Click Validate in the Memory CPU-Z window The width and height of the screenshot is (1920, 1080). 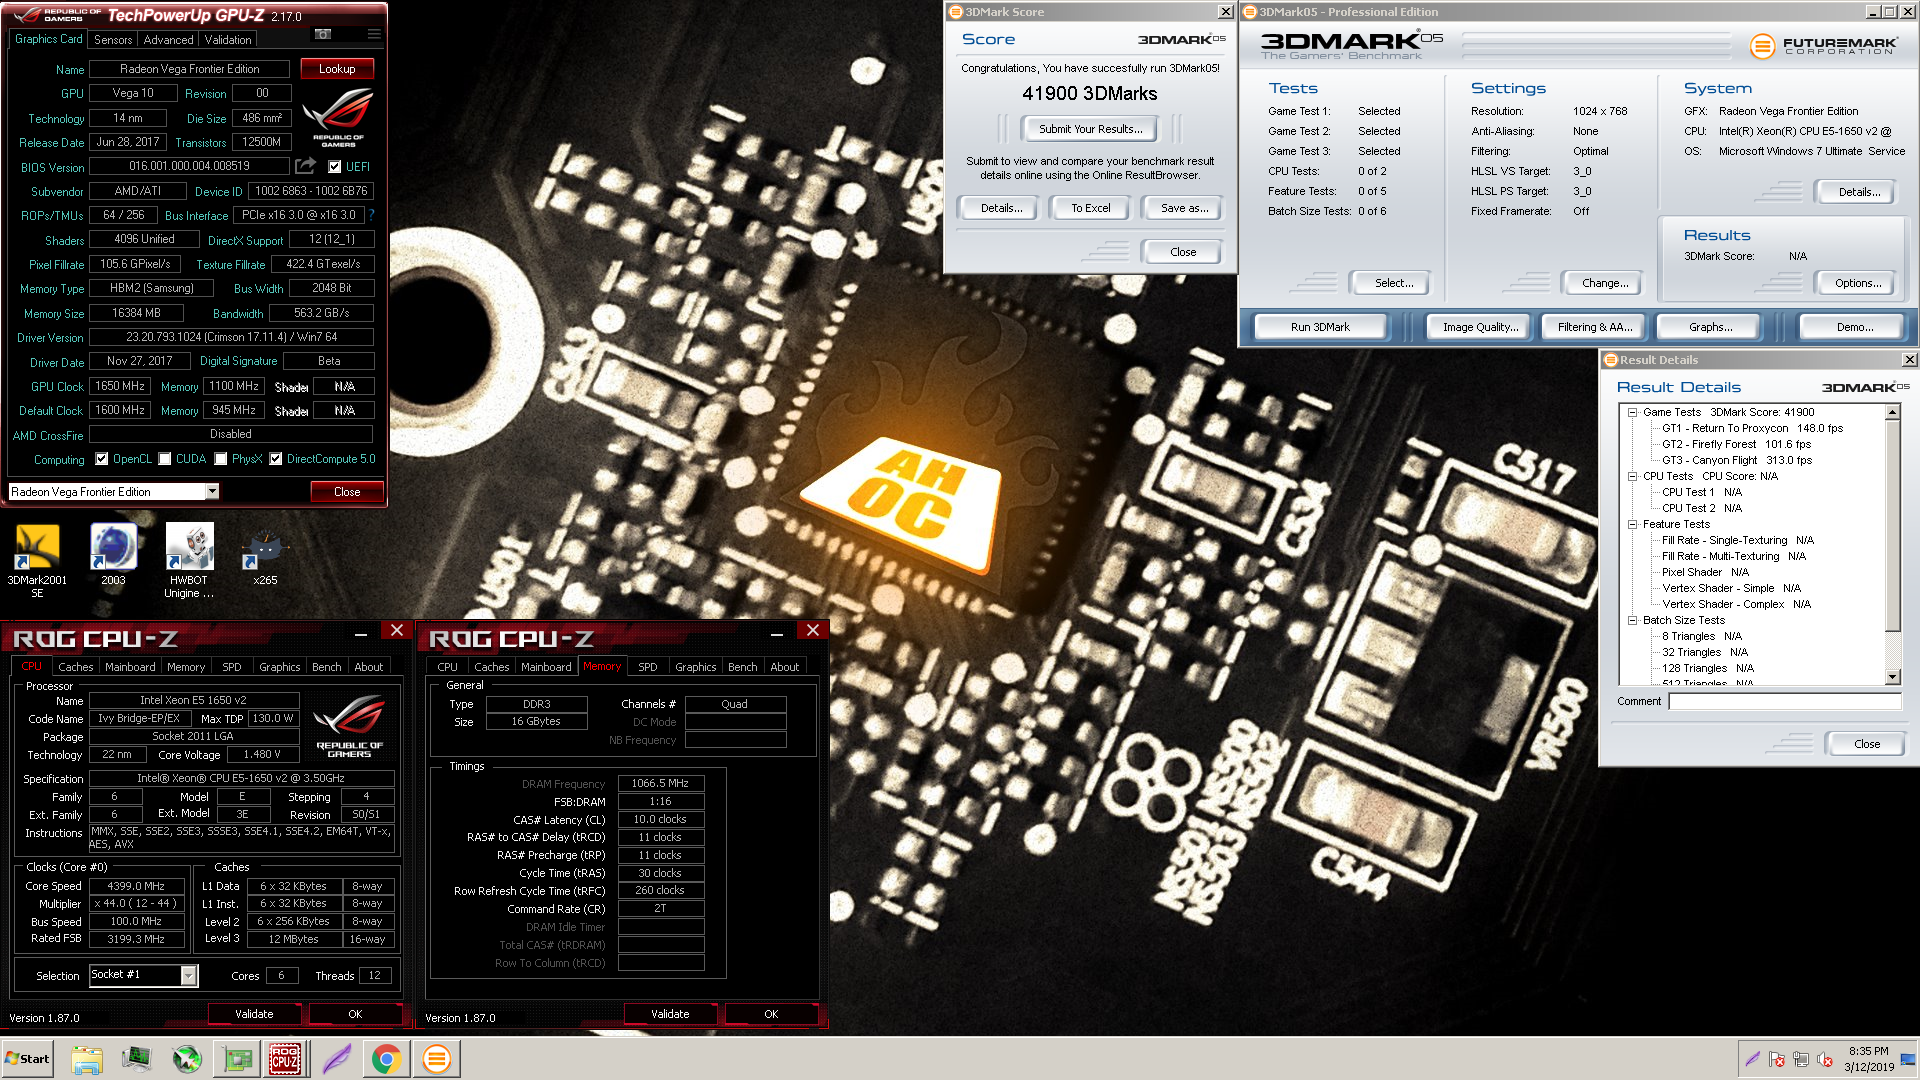pyautogui.click(x=670, y=1014)
